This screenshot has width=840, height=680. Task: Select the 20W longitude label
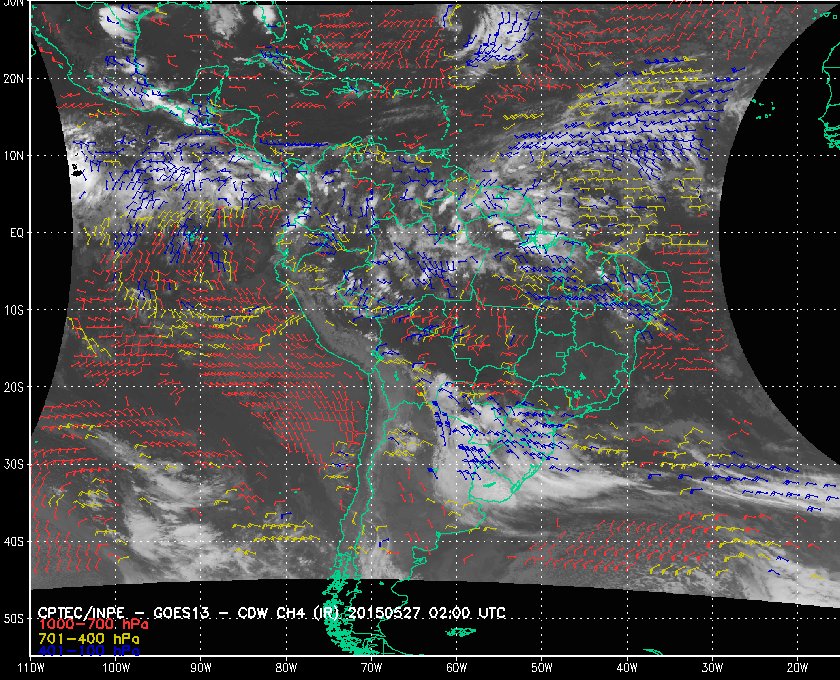797,668
